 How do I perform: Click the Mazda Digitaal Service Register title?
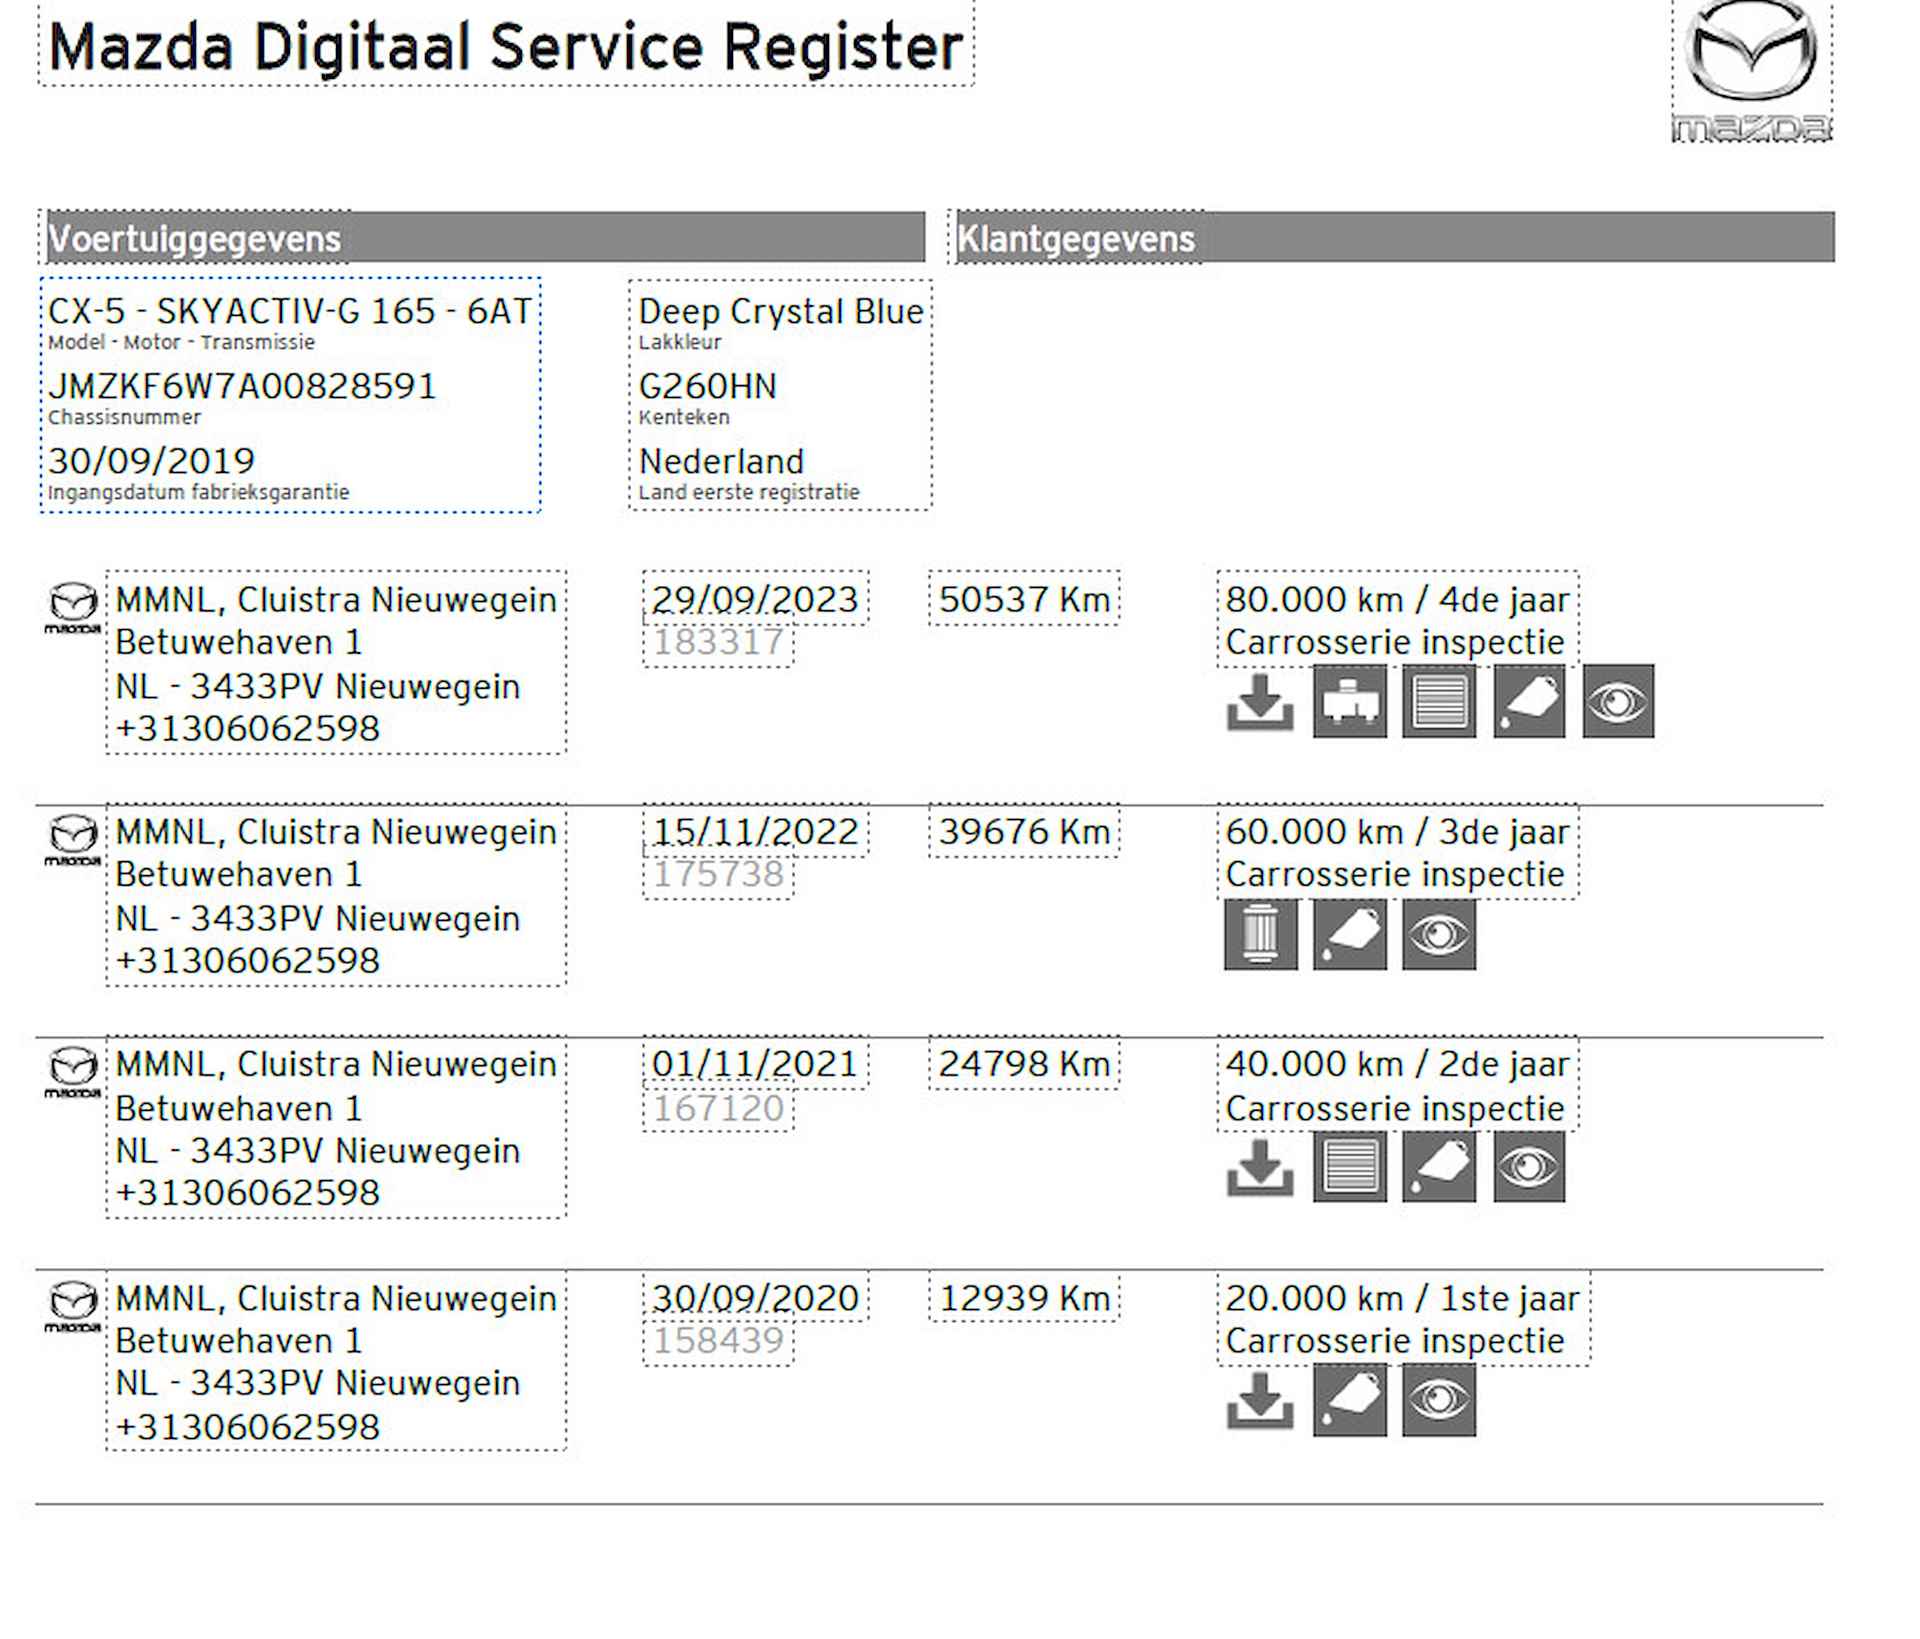point(506,47)
